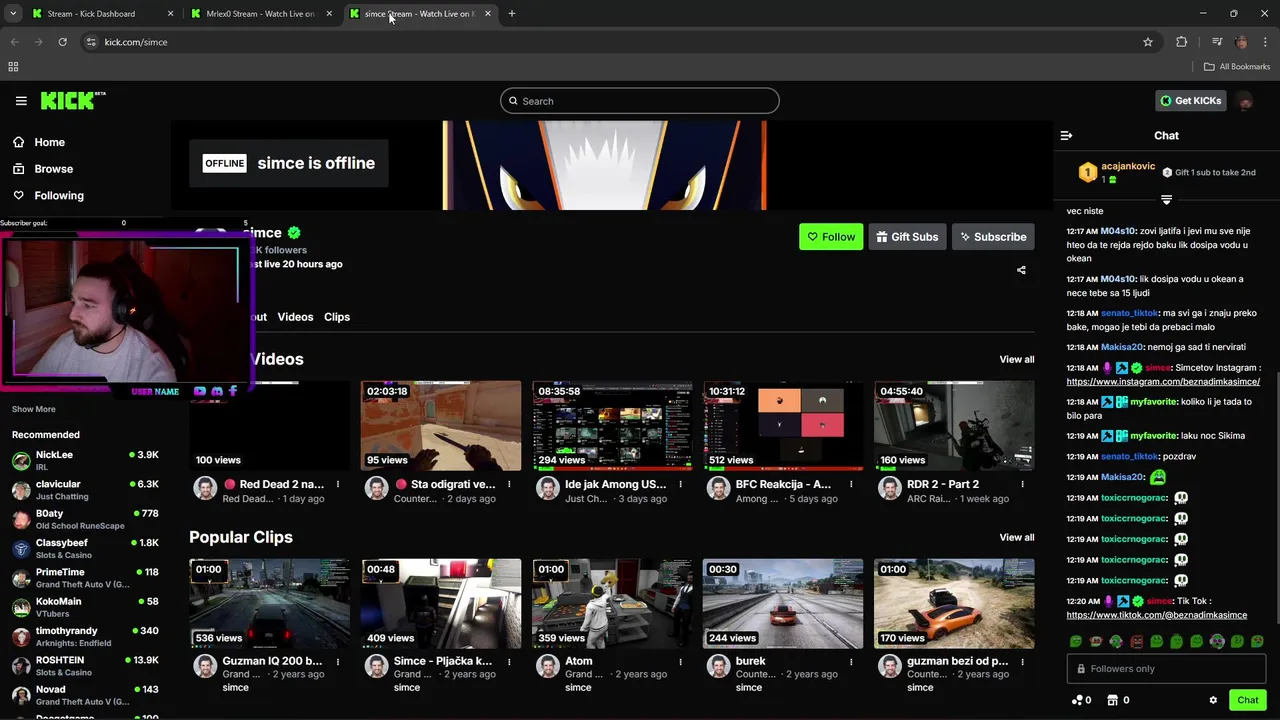Click channel avatar beside Simce - Pljačka clip
Viewport: 1280px width, 720px height.
[x=377, y=665]
